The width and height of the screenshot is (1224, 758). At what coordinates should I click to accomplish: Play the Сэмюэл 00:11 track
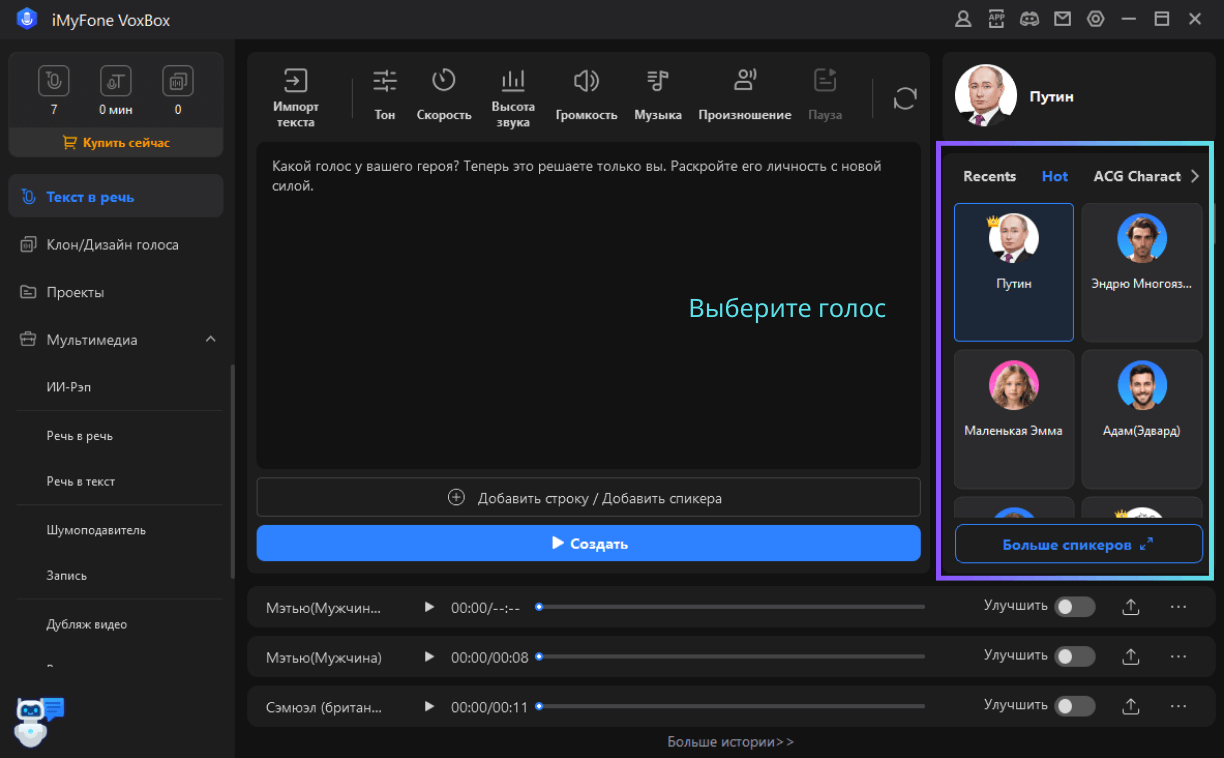click(x=430, y=707)
